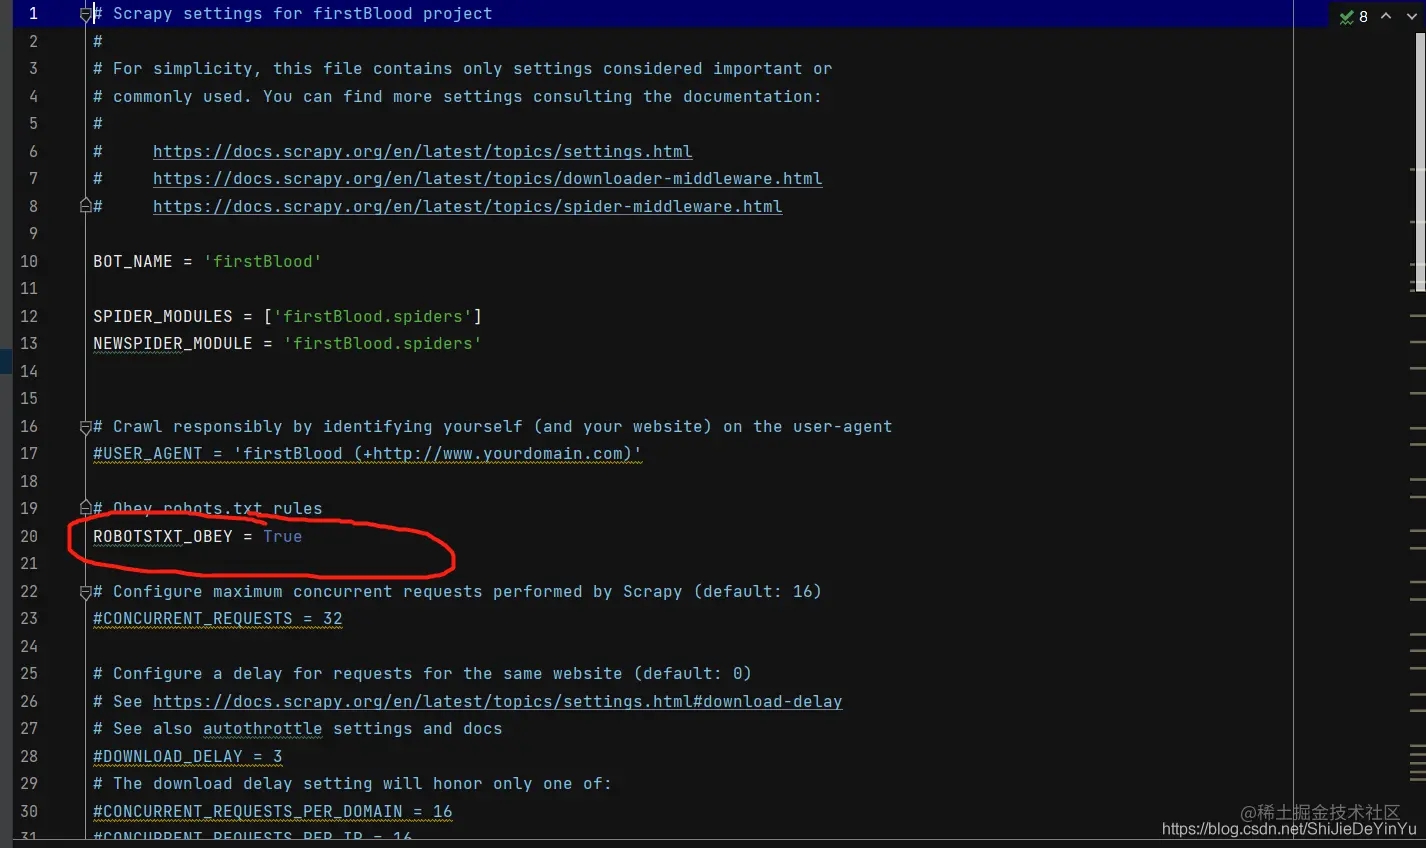Click the True value of ROBOTSTXT_OBEY
Image resolution: width=1426 pixels, height=848 pixels.
coord(282,537)
